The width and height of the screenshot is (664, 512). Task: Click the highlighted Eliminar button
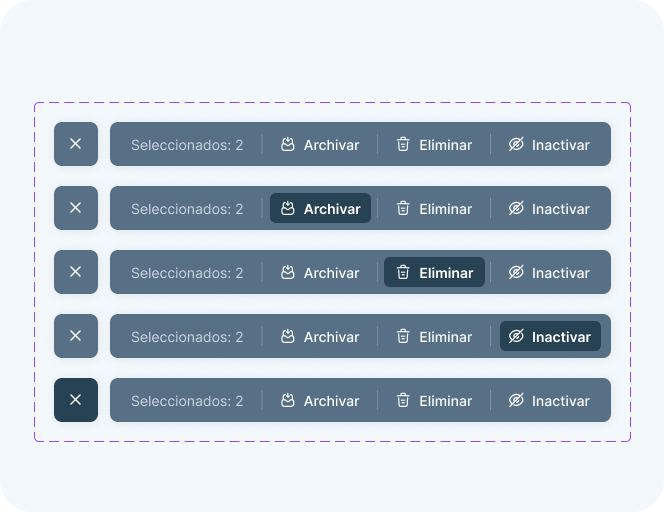434,272
